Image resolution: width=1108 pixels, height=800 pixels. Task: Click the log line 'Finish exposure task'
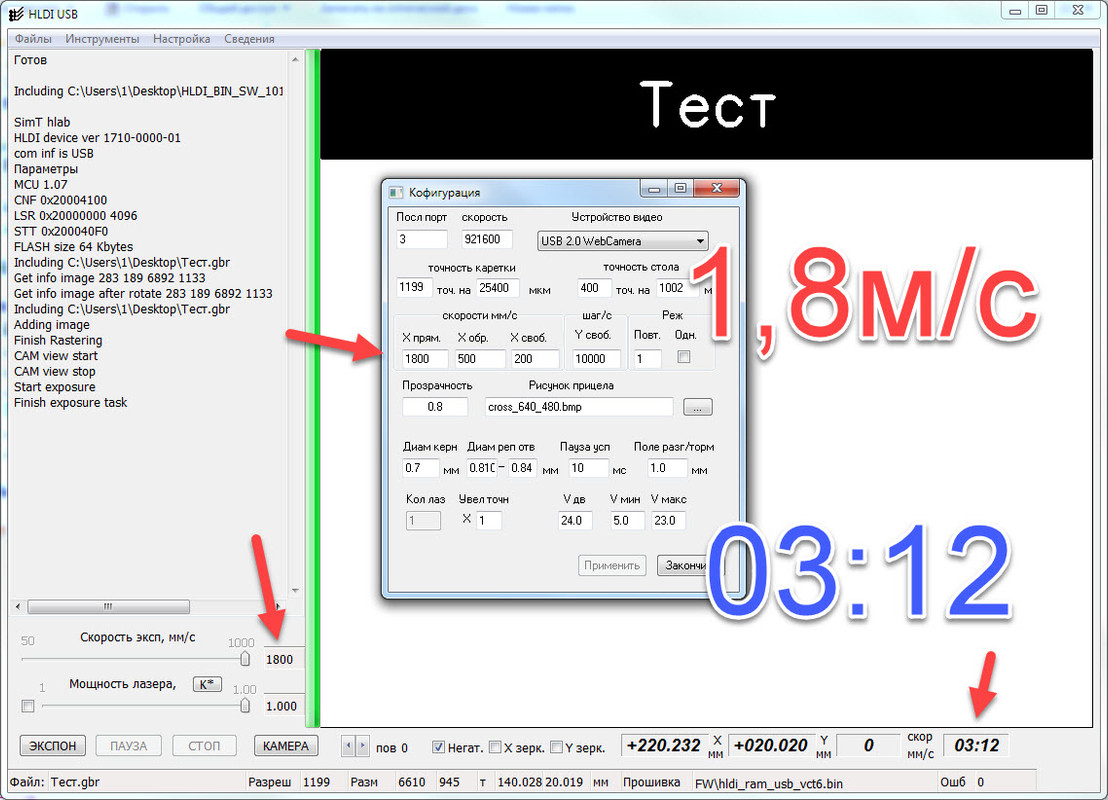(71, 403)
